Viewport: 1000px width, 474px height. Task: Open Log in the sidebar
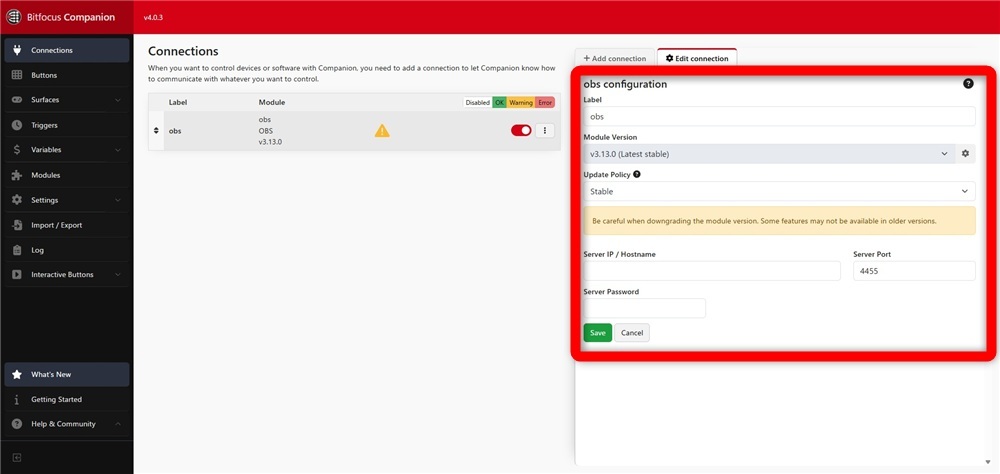tap(66, 250)
